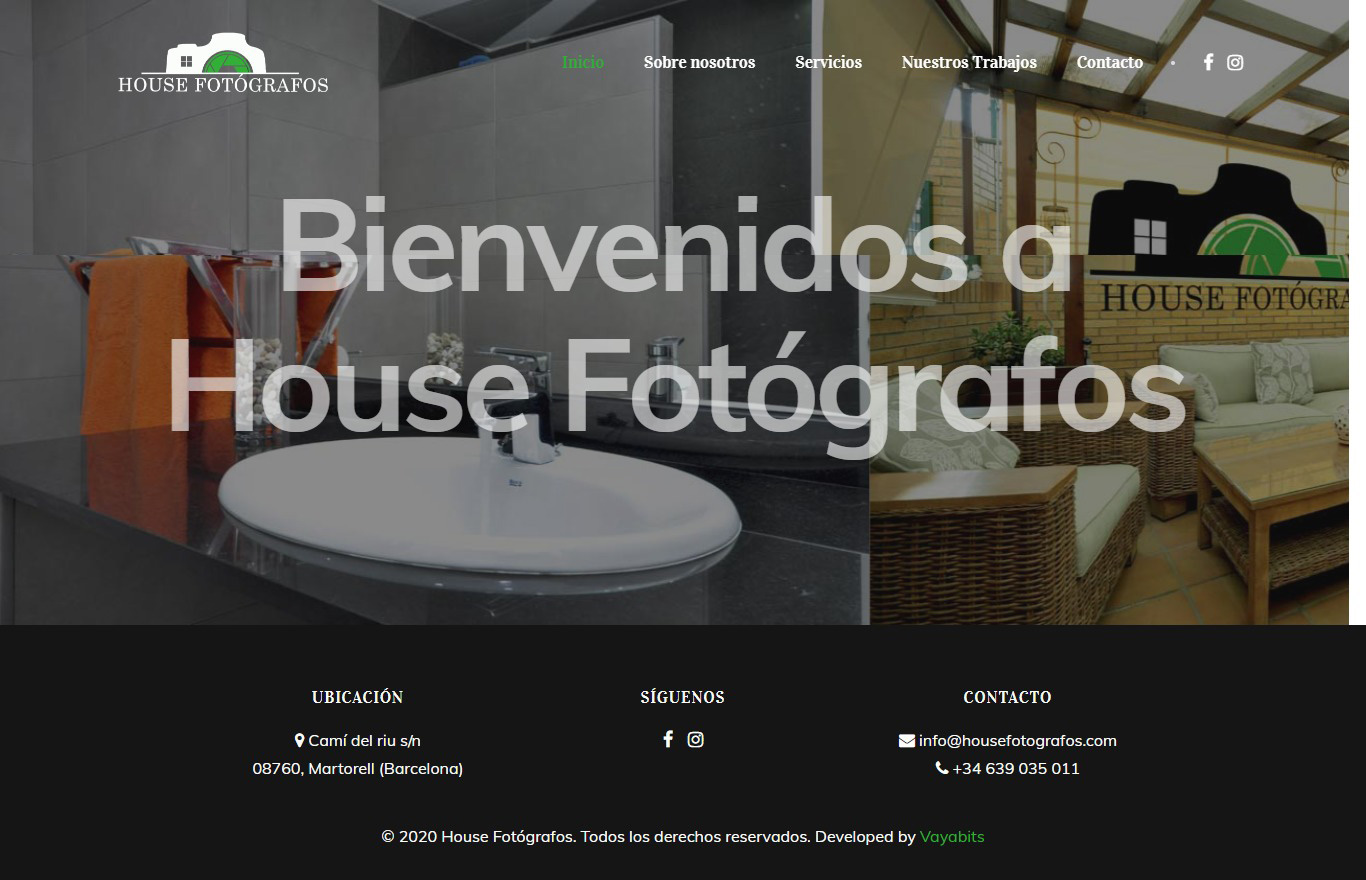
Task: Click the map pin icon by Camí del riu
Action: (299, 740)
